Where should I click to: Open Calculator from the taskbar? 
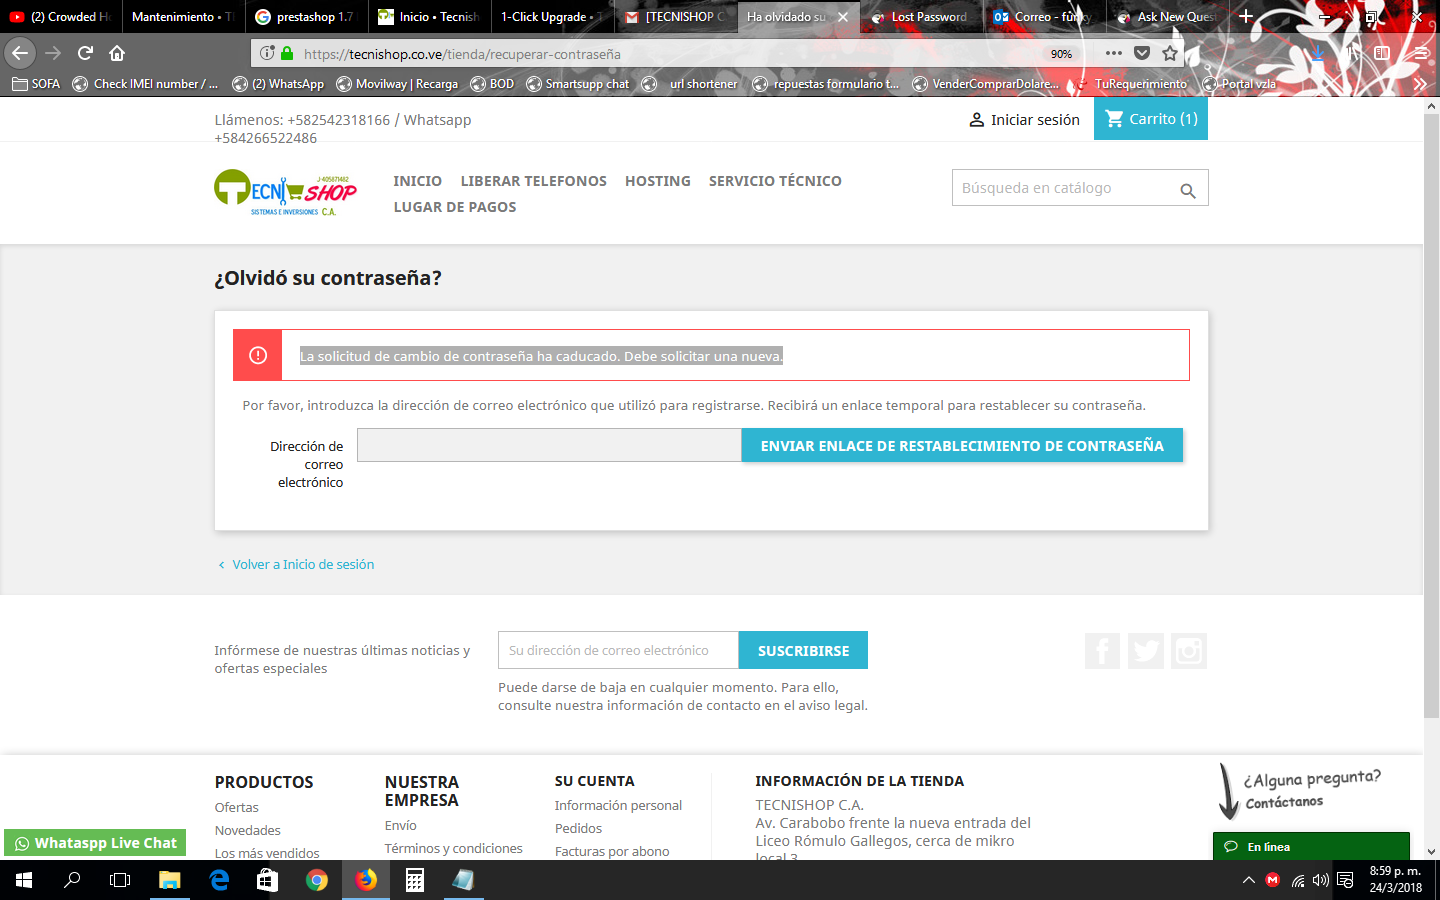pyautogui.click(x=415, y=880)
